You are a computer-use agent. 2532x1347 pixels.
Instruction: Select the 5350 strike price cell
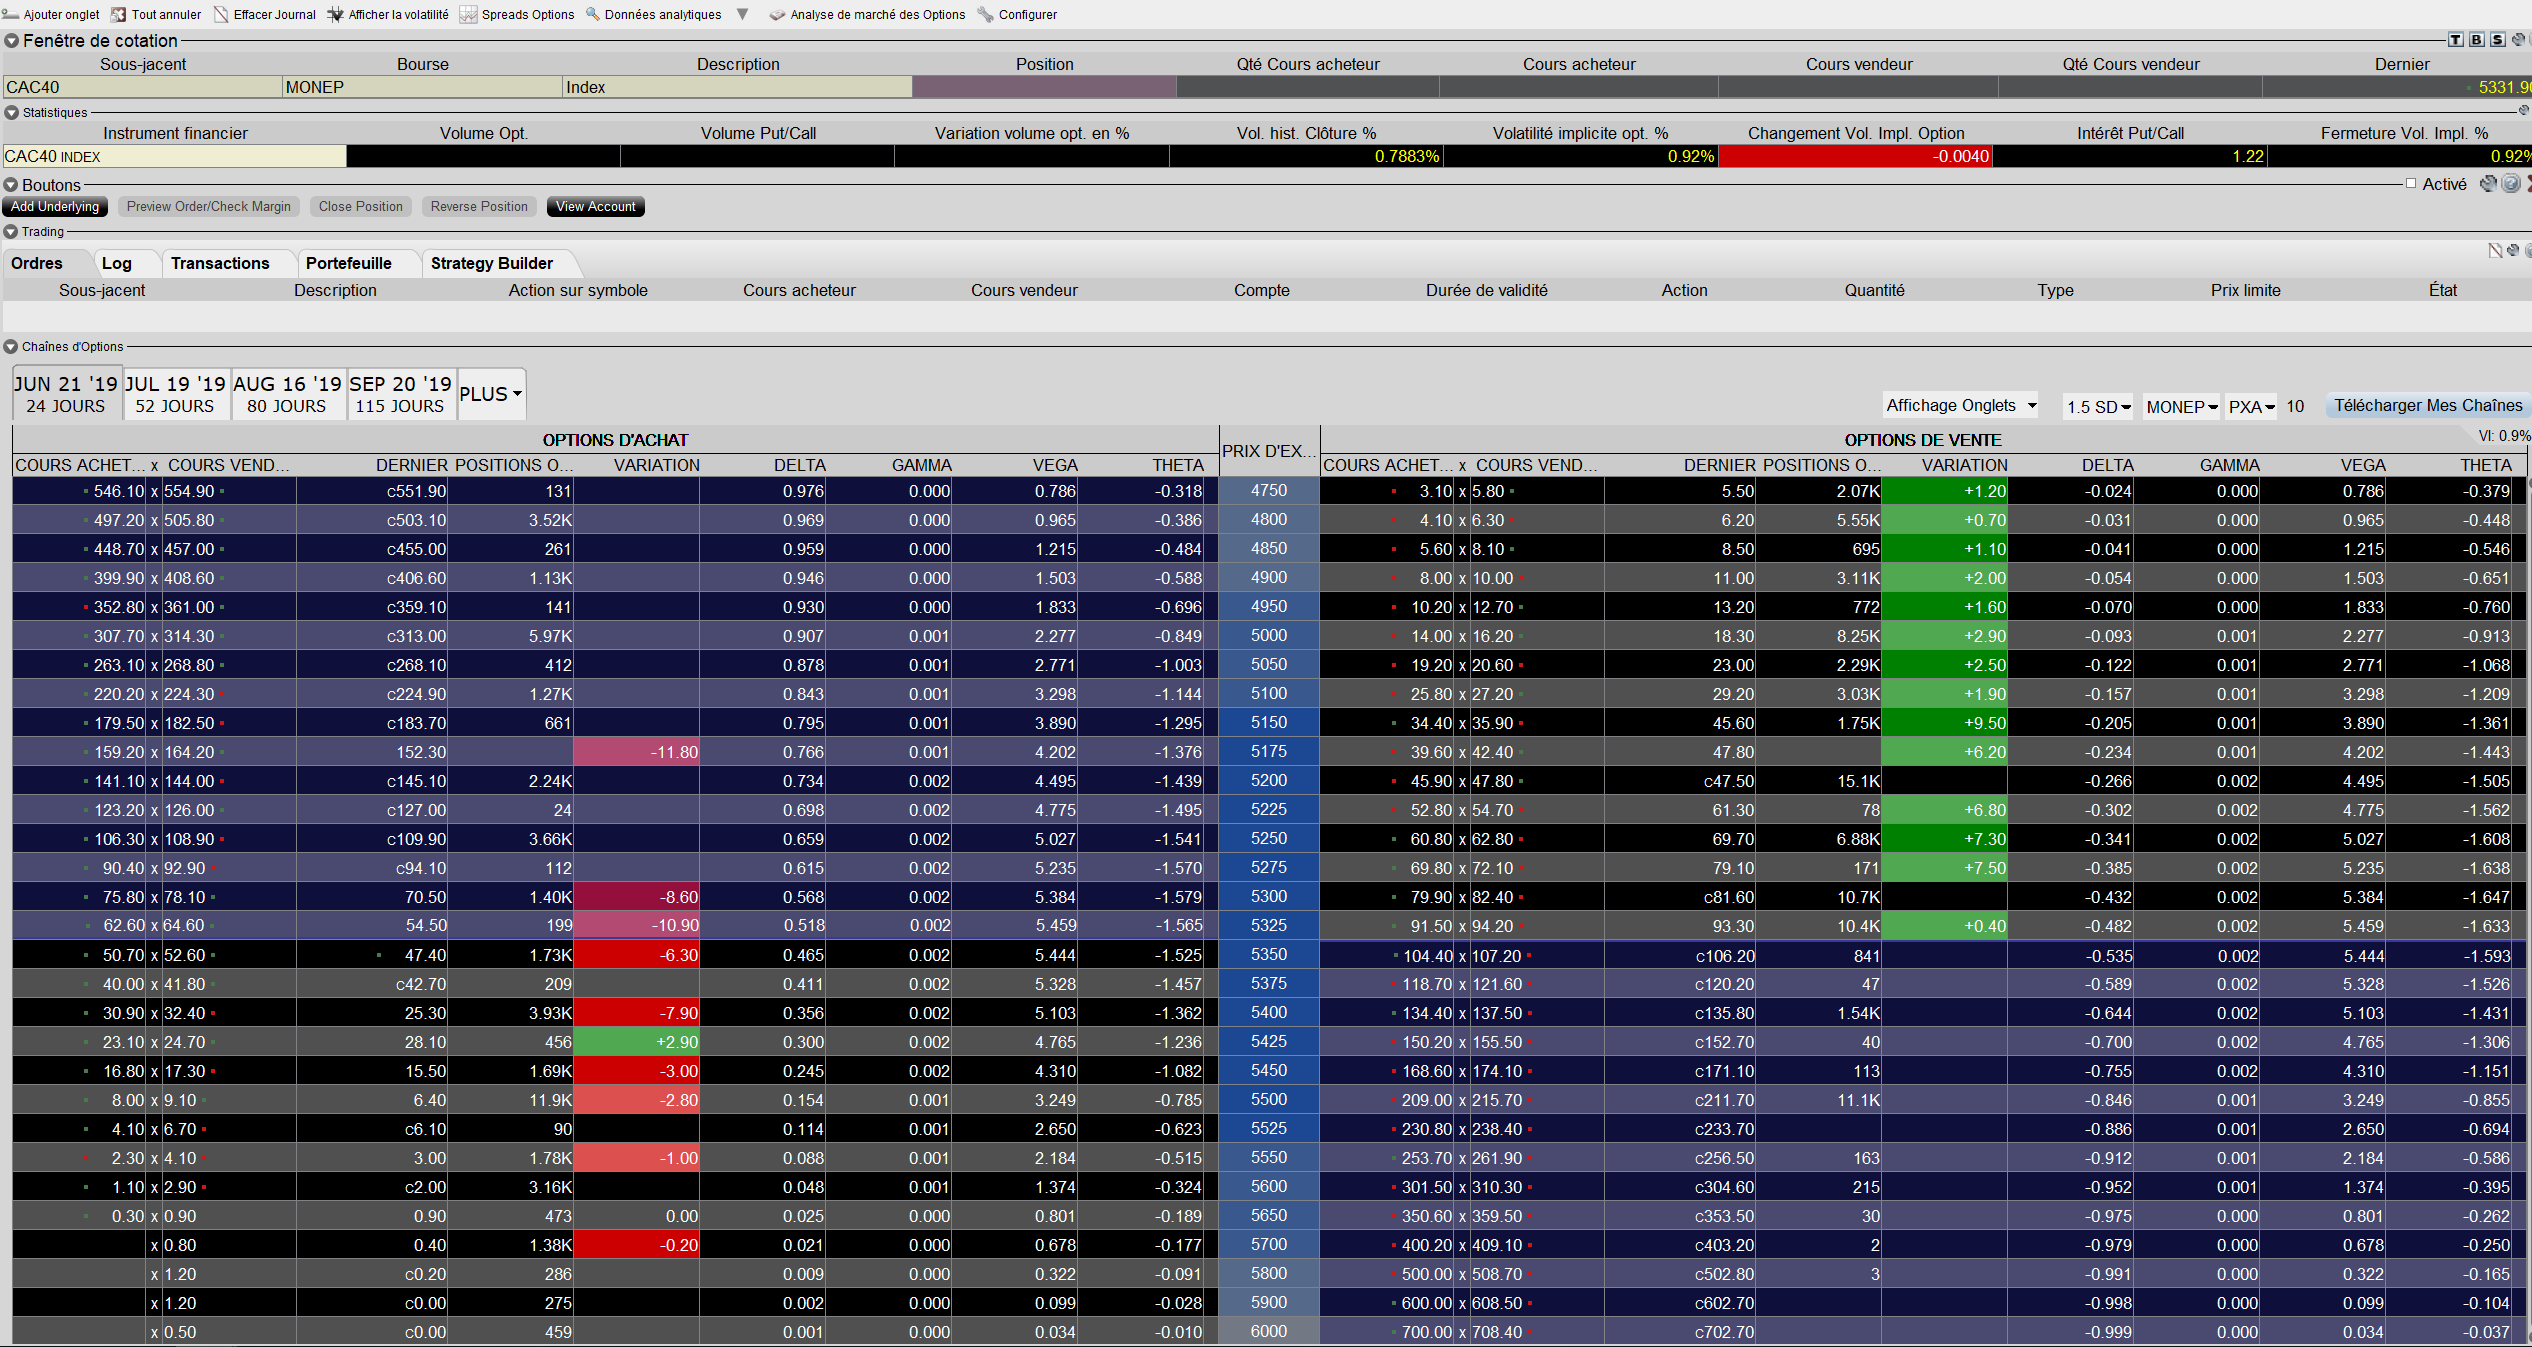coord(1269,954)
